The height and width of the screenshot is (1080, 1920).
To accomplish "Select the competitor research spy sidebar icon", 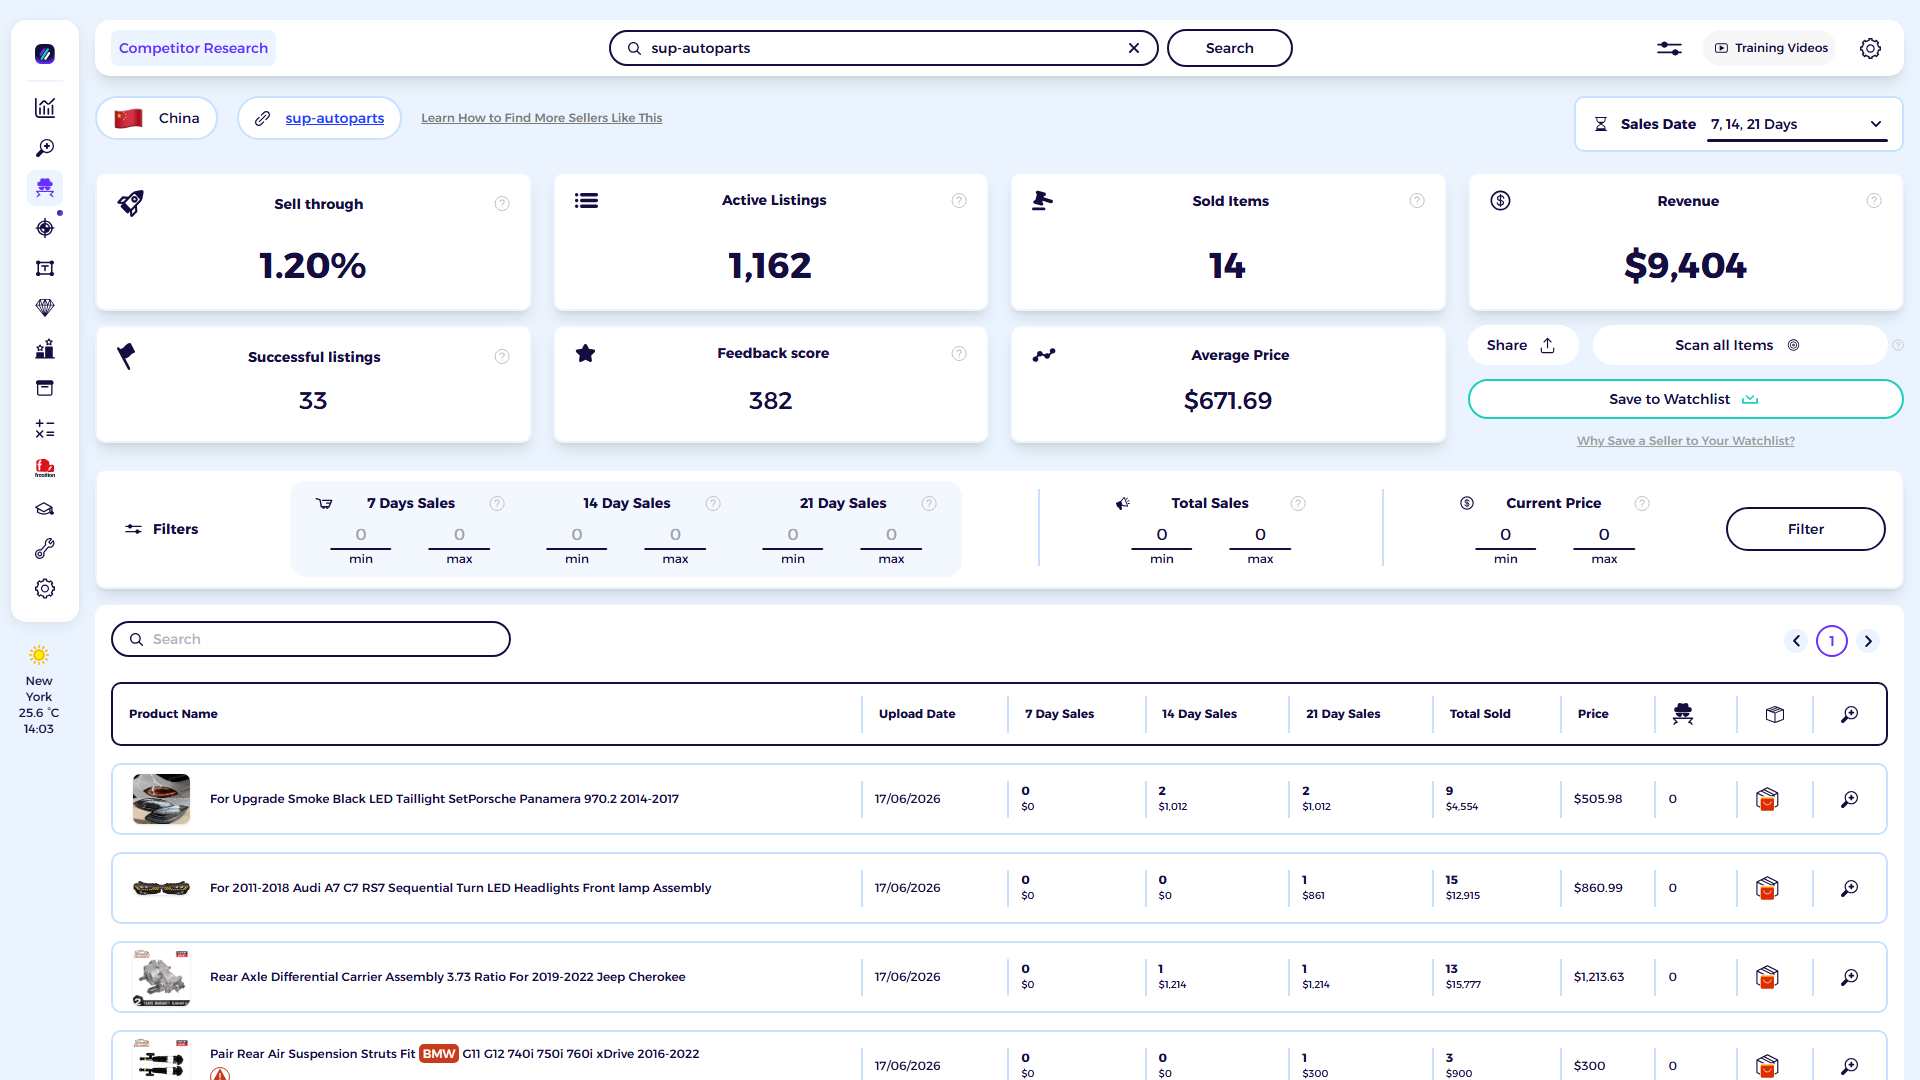I will coord(45,188).
